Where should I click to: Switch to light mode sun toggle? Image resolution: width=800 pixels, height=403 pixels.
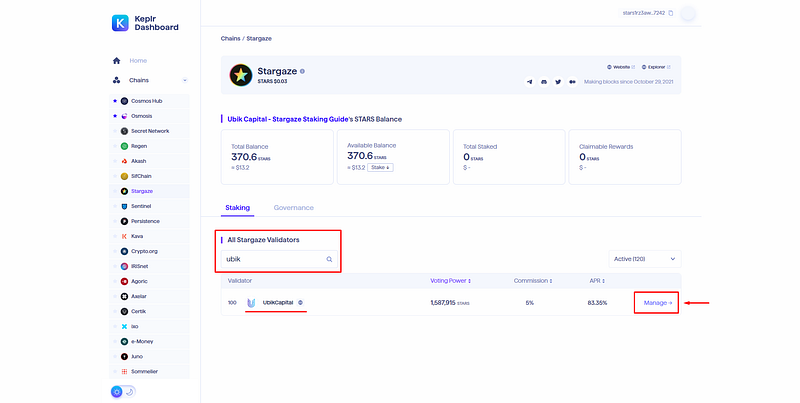point(117,392)
